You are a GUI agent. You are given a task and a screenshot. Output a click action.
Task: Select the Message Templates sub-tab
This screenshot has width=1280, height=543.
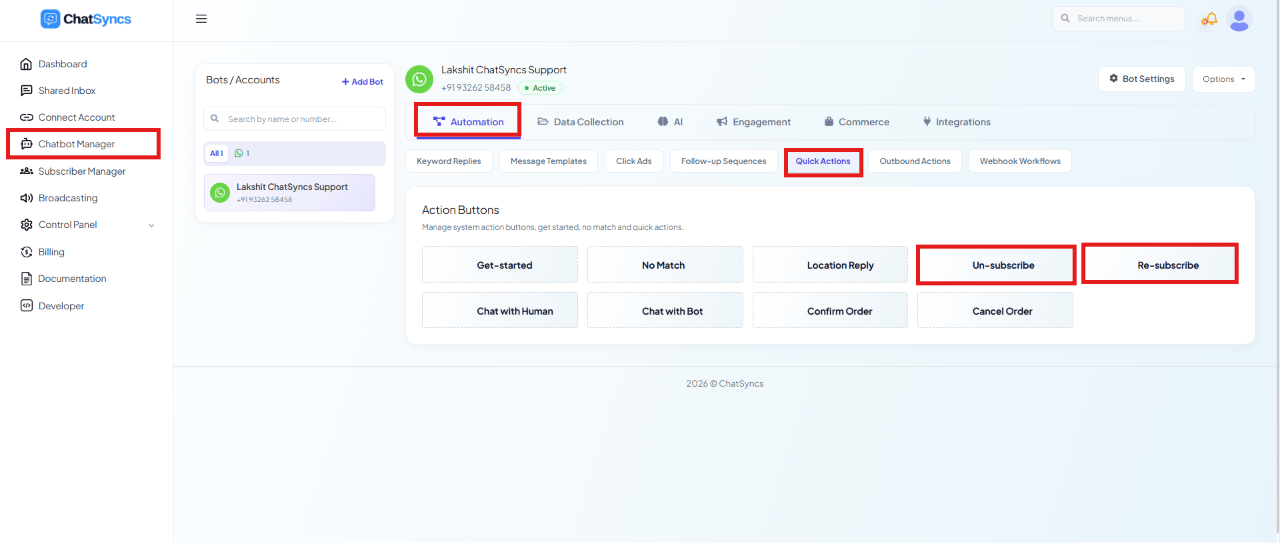(548, 161)
